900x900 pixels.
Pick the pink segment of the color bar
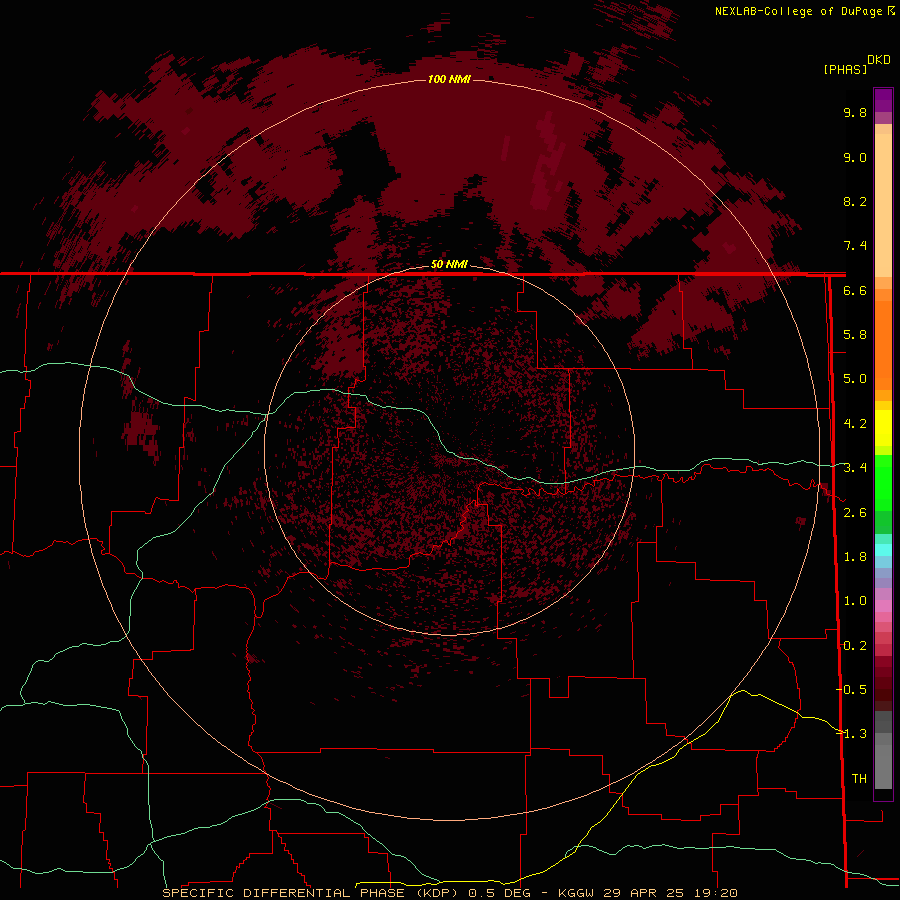coord(883,606)
